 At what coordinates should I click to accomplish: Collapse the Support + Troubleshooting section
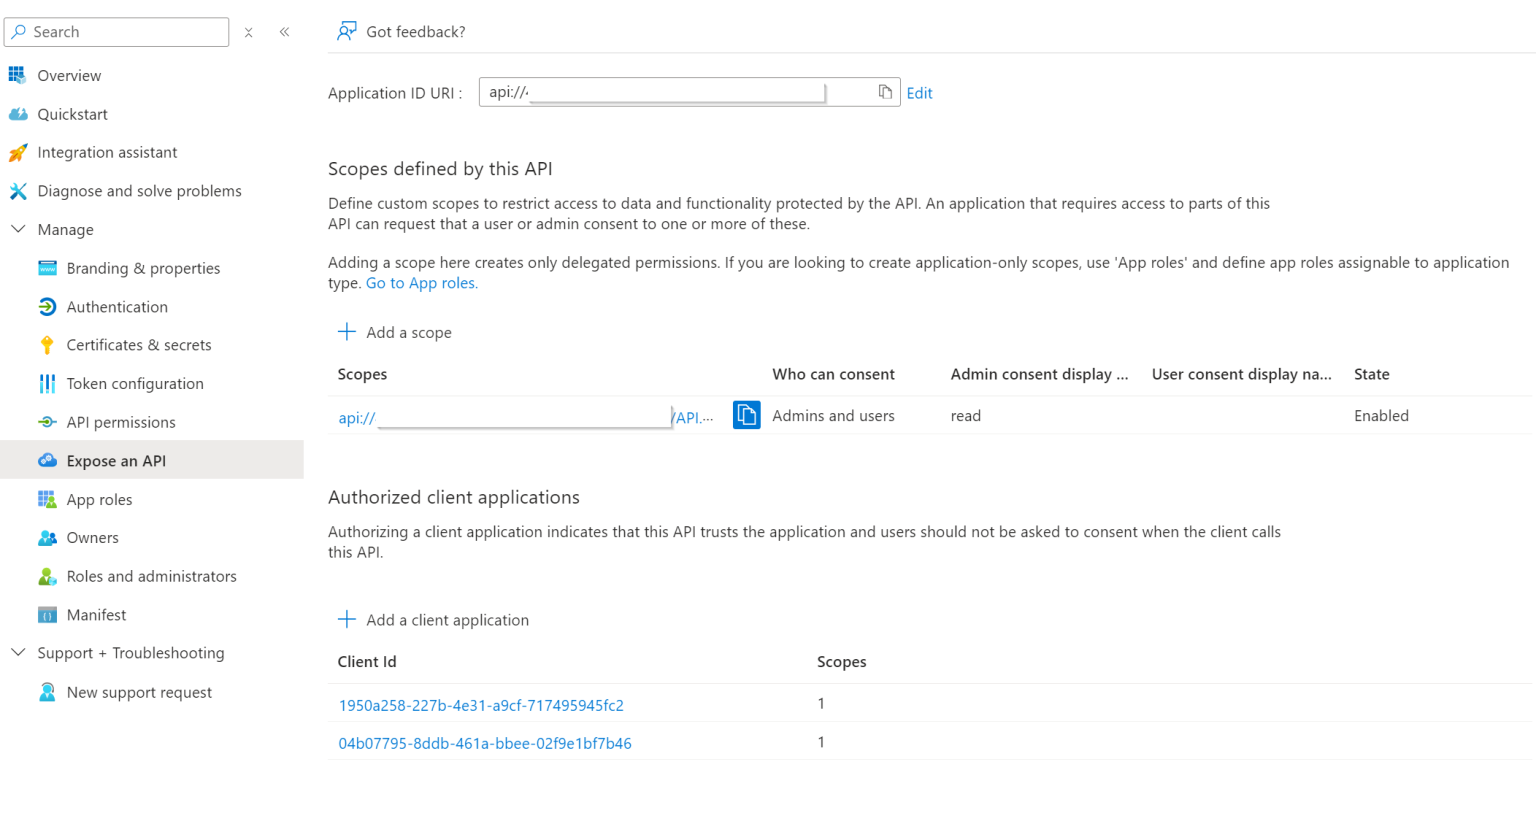pyautogui.click(x=17, y=652)
